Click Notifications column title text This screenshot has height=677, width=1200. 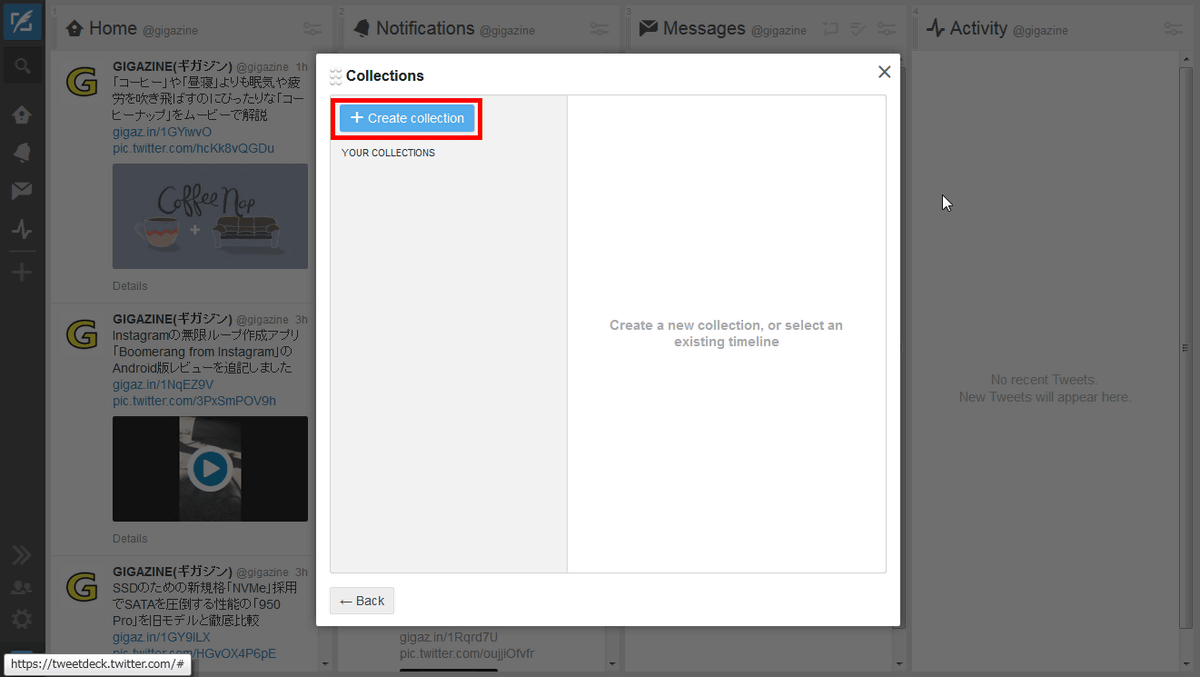pos(425,28)
